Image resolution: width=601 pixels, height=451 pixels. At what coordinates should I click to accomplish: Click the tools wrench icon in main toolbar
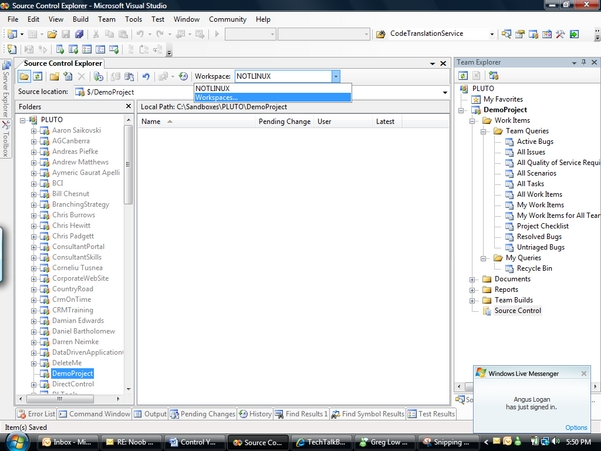pyautogui.click(x=560, y=34)
